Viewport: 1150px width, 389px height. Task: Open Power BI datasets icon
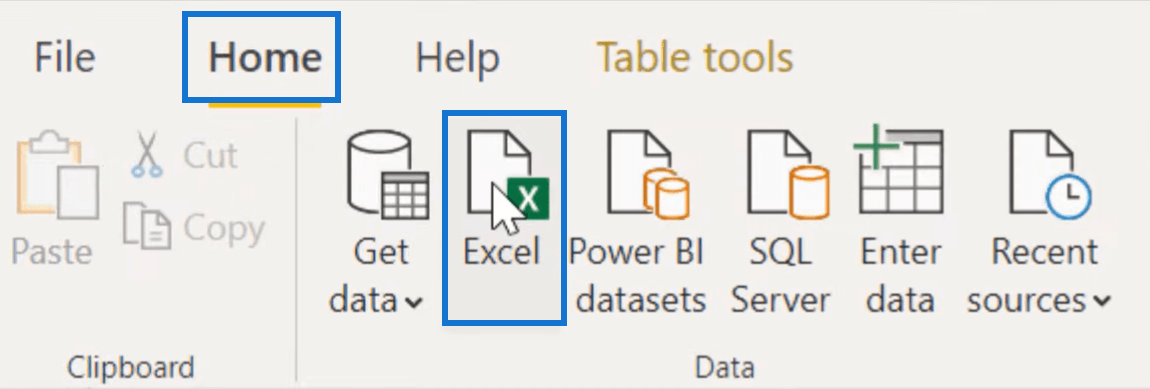[648, 176]
